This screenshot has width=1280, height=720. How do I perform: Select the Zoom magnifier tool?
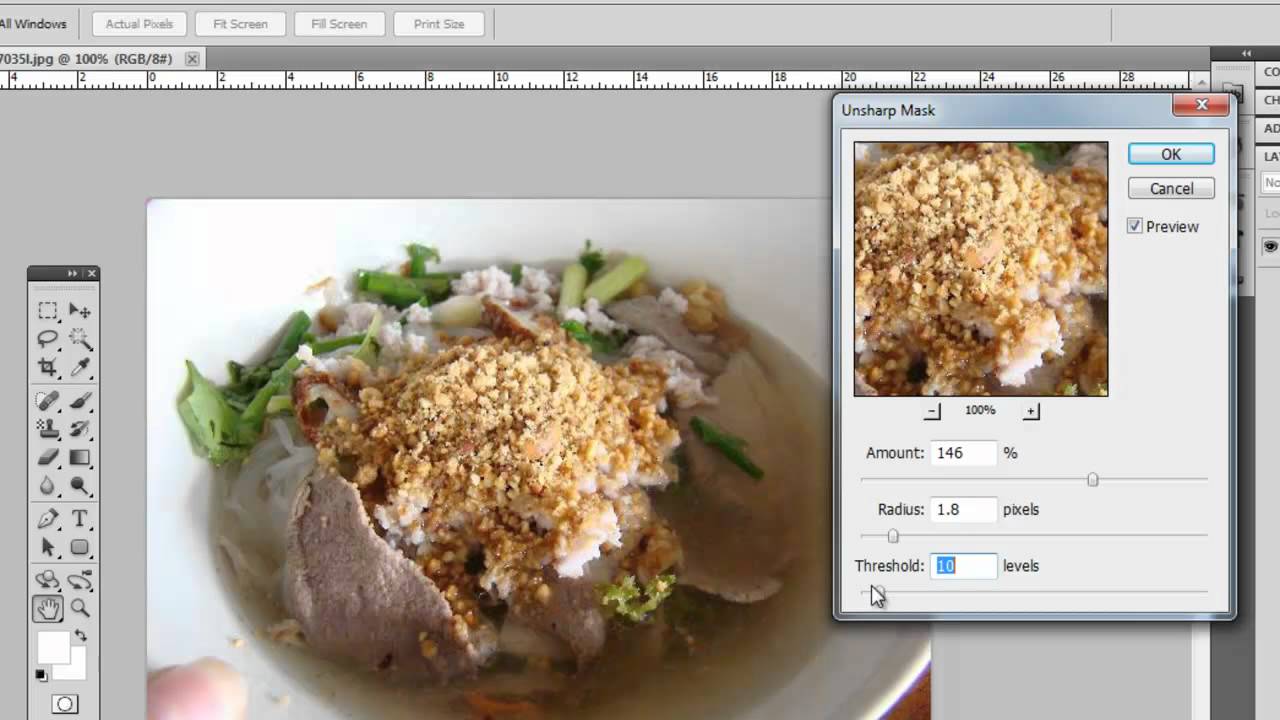(x=80, y=608)
